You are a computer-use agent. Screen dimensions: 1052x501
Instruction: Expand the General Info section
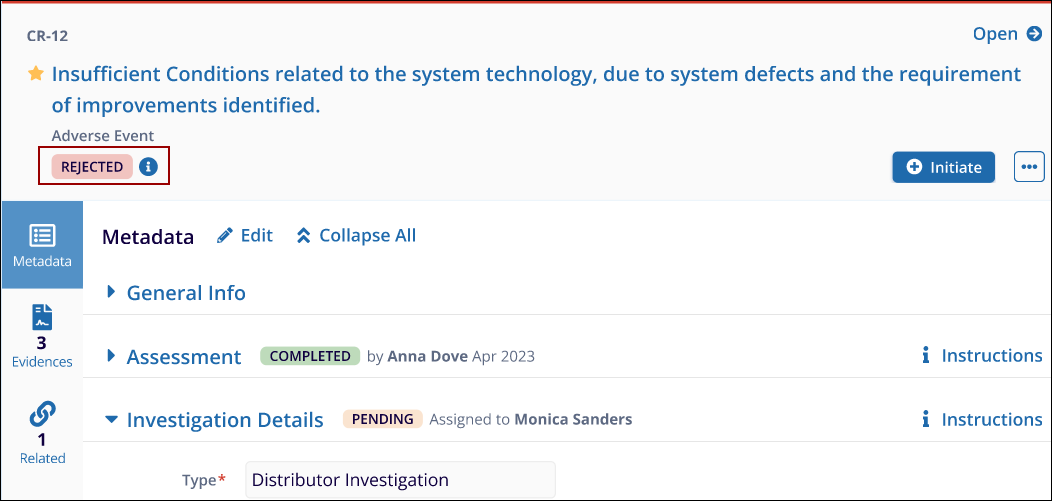click(112, 293)
